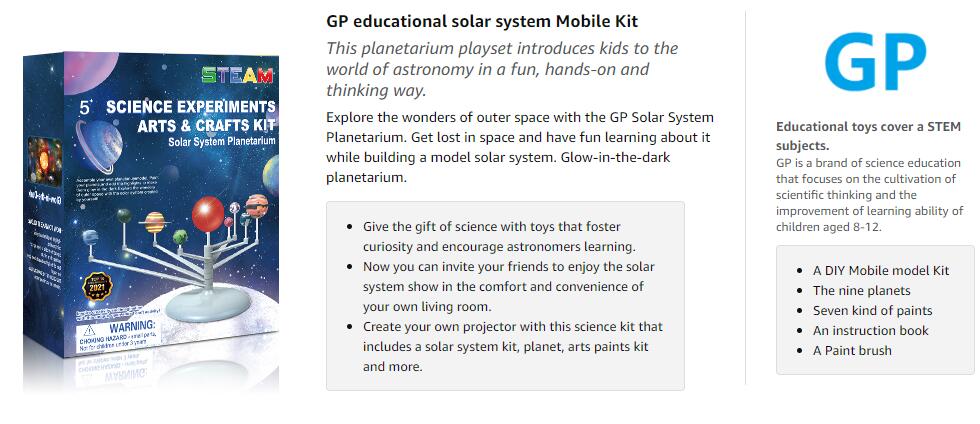Click the 'A Paint brush' list item
The width and height of the screenshot is (980, 424).
pos(851,350)
